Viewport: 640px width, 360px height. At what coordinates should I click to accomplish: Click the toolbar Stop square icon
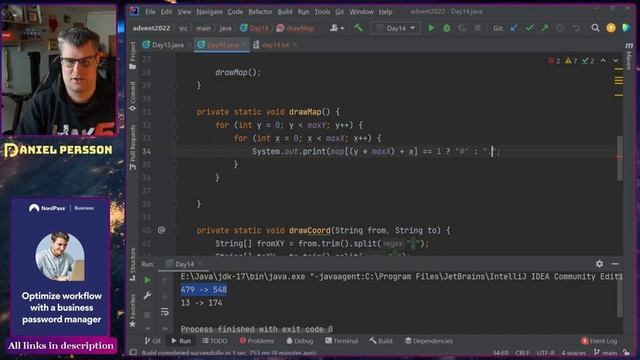tap(478, 28)
